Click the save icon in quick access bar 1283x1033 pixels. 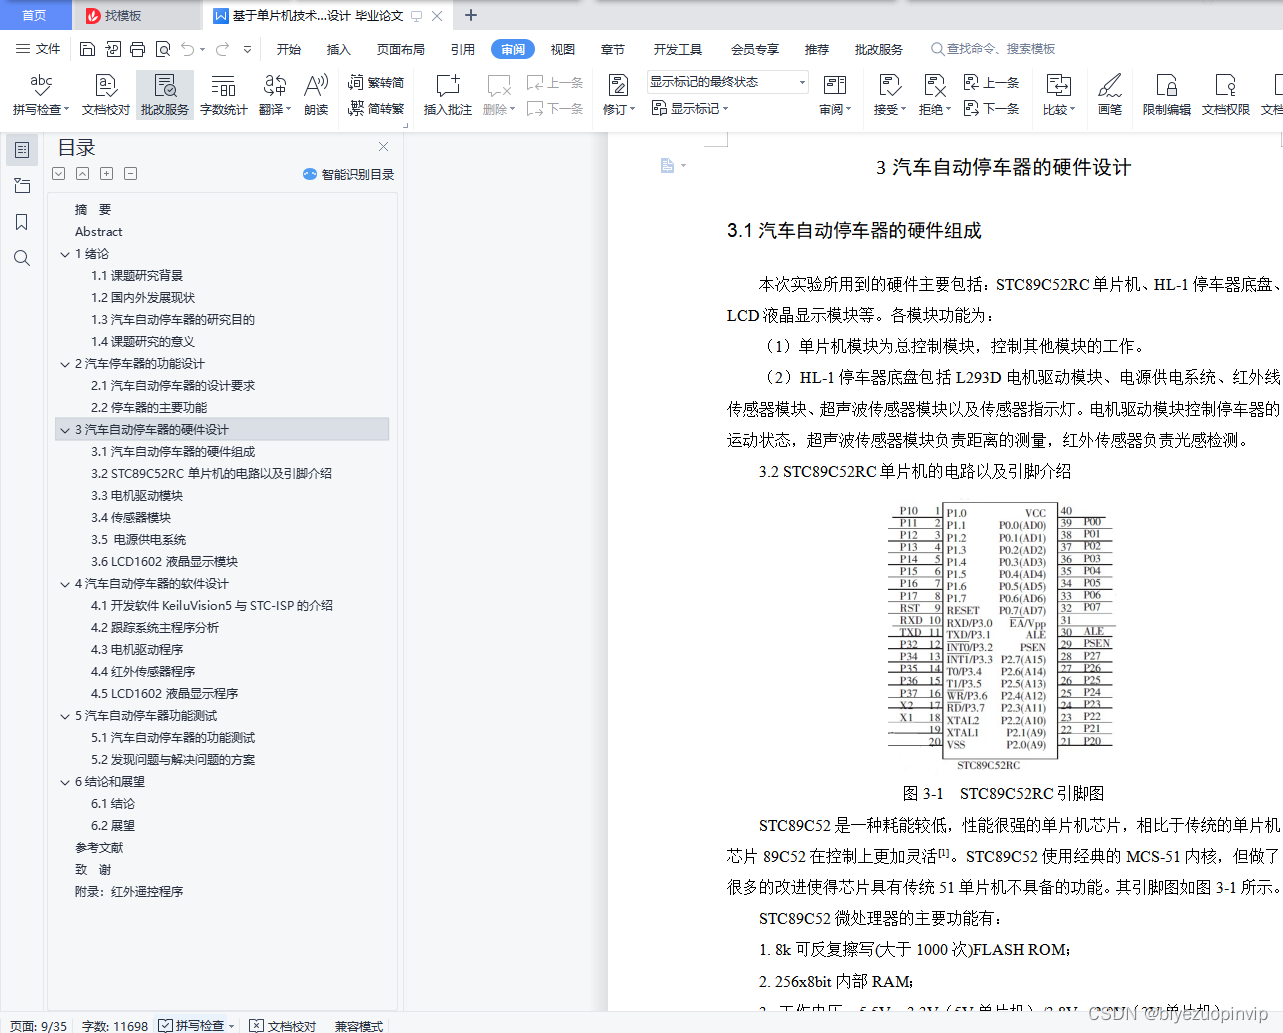[88, 49]
